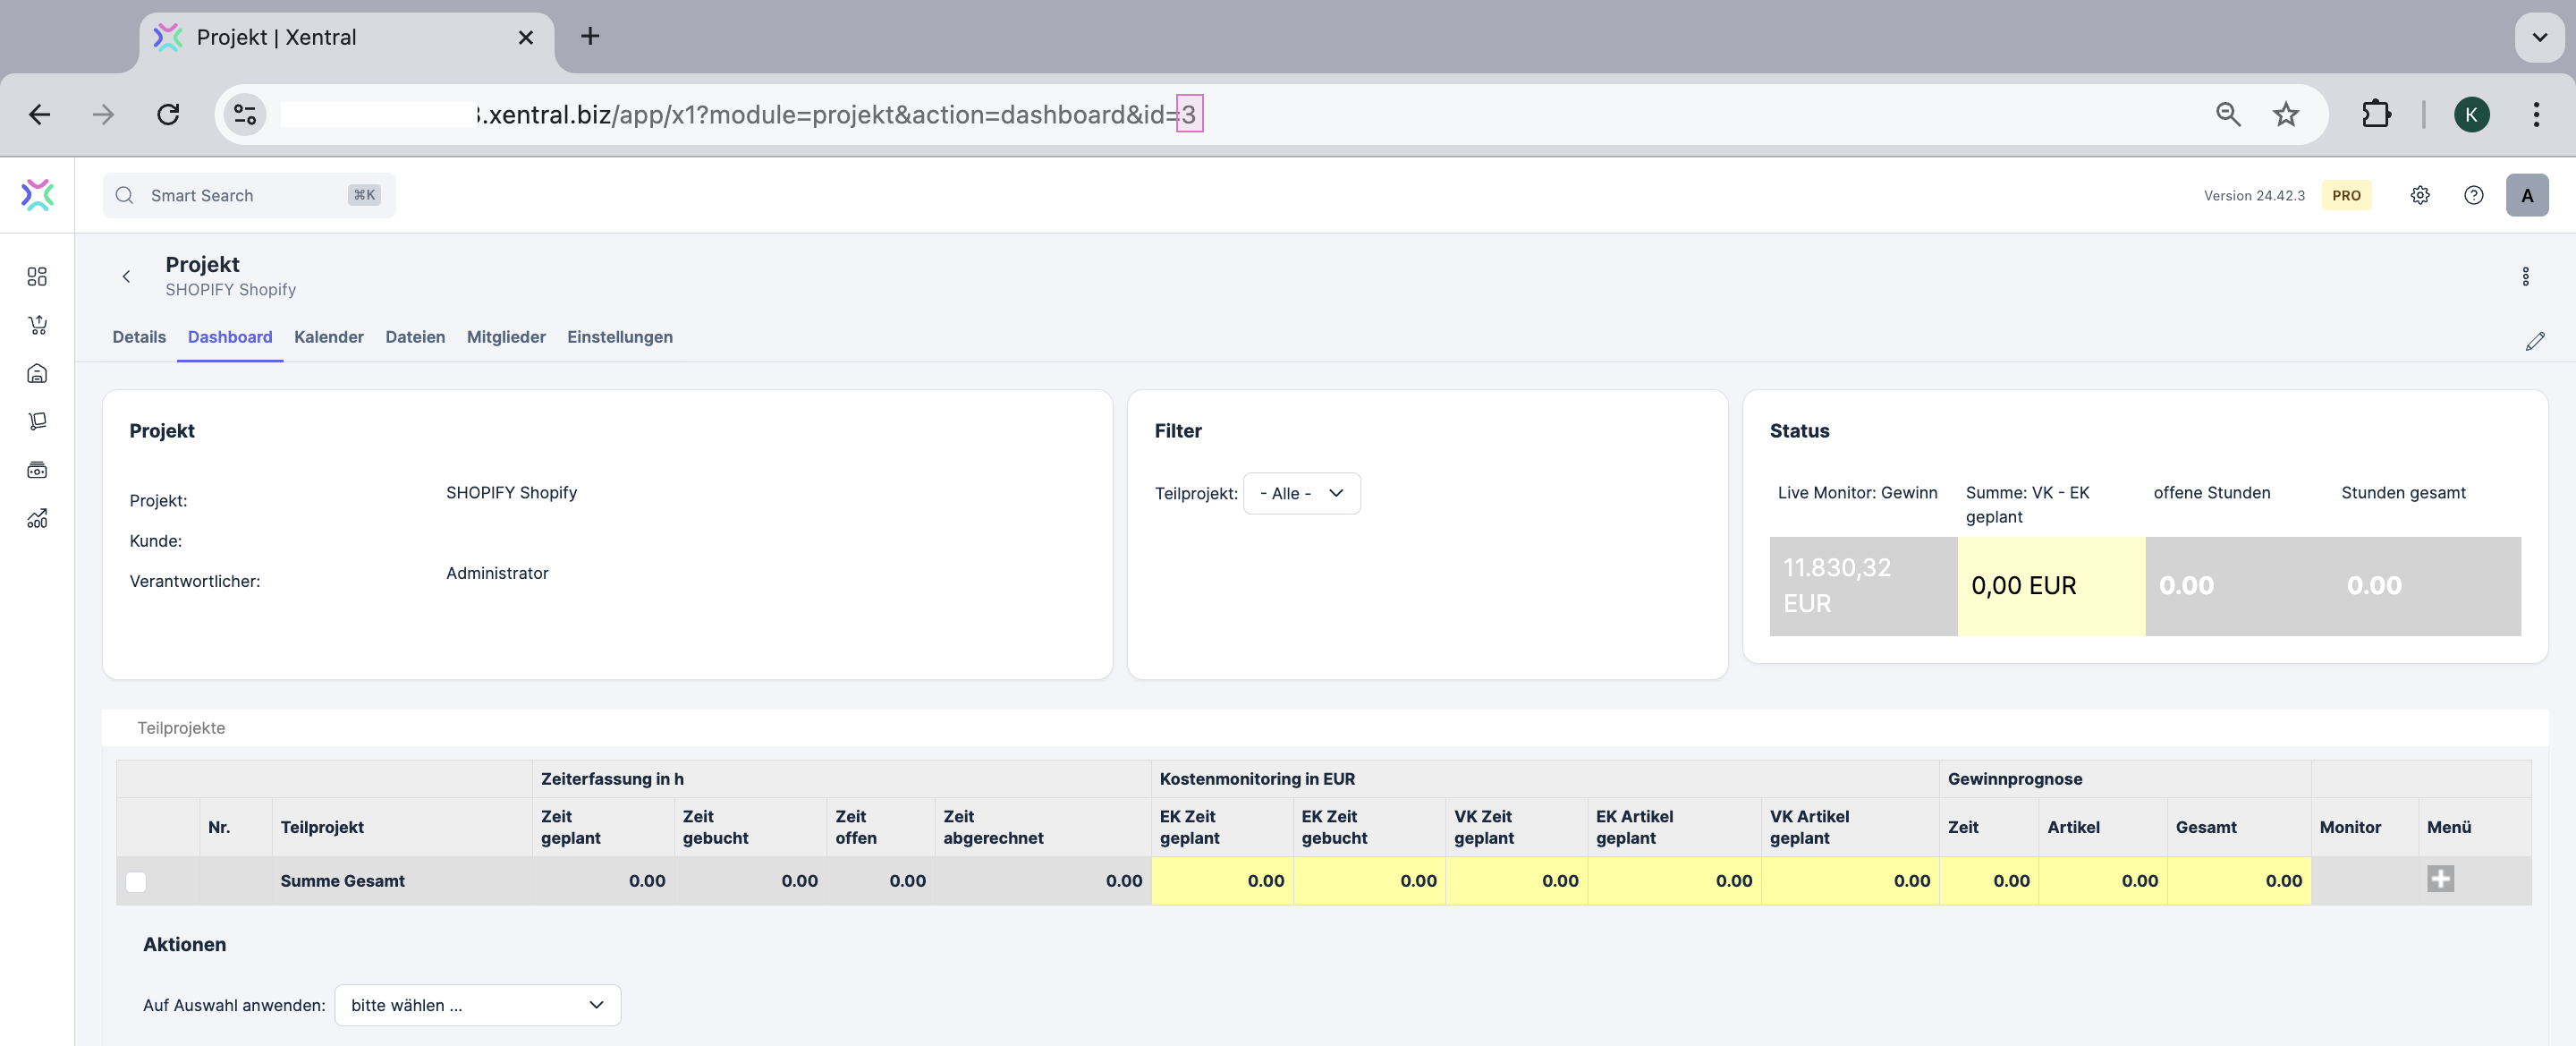Click the pencil edit icon
Image resolution: width=2576 pixels, height=1046 pixels.
pos(2534,342)
